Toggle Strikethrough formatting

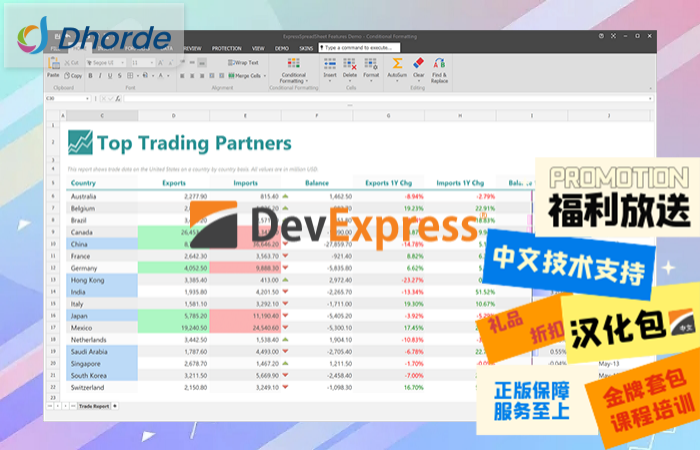tap(120, 76)
